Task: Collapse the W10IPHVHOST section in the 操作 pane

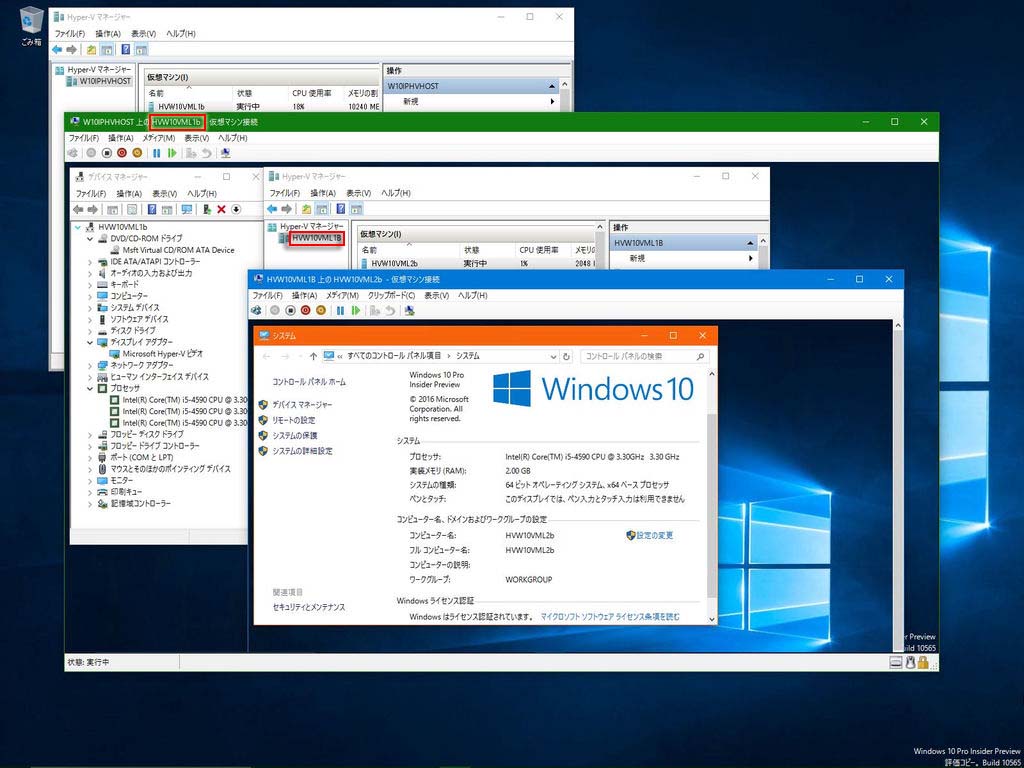Action: pyautogui.click(x=552, y=86)
